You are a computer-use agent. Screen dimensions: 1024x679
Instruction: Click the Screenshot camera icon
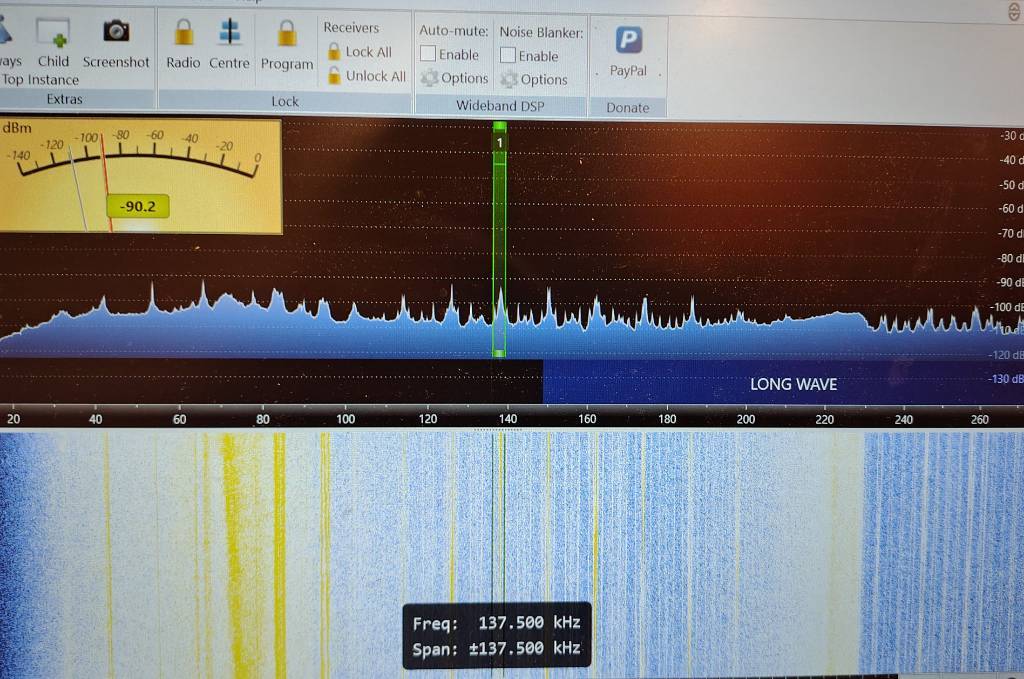tap(116, 32)
